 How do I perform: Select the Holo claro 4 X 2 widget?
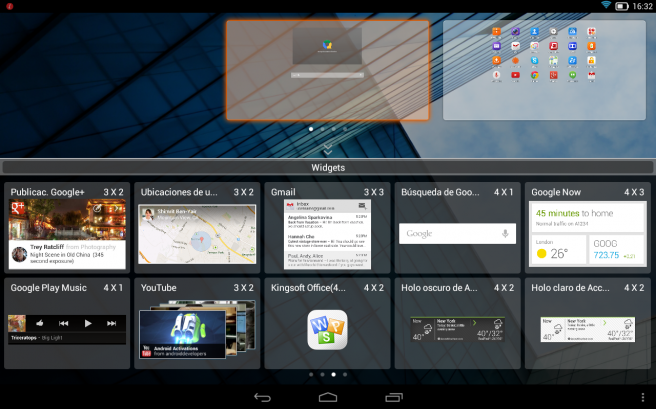tap(588, 323)
